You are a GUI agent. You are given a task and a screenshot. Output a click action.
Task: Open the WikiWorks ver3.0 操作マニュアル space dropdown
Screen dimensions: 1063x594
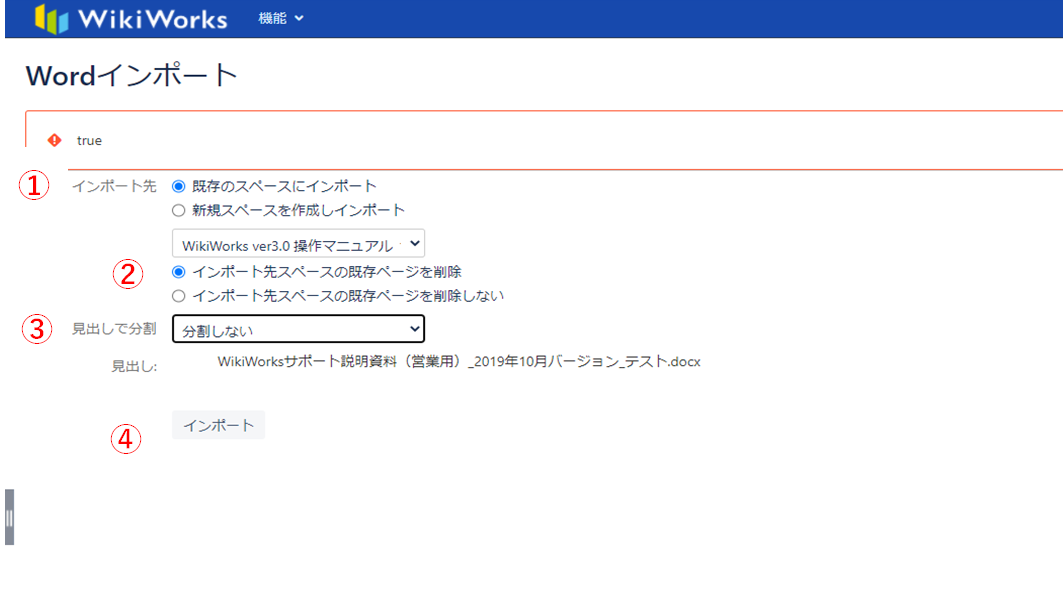pyautogui.click(x=298, y=244)
